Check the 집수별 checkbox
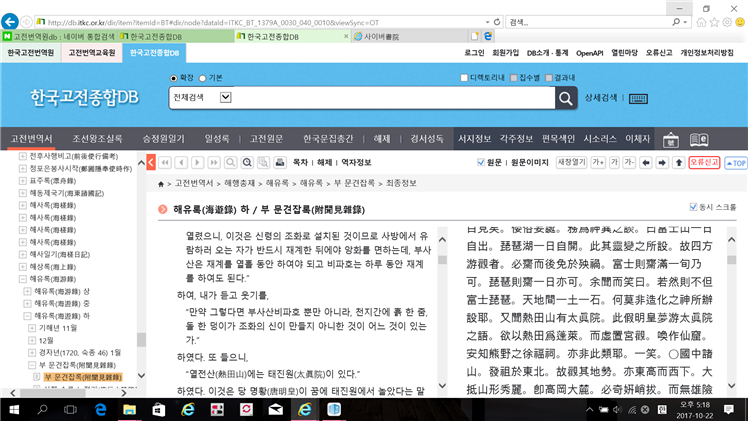Viewport: 748px width, 421px height. point(514,78)
